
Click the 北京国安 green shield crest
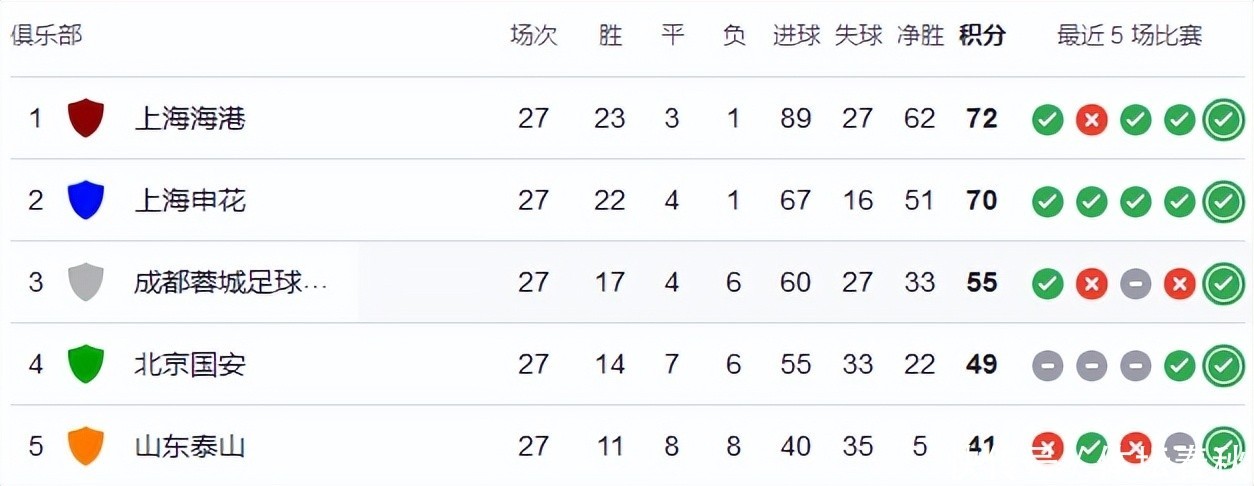coord(86,364)
